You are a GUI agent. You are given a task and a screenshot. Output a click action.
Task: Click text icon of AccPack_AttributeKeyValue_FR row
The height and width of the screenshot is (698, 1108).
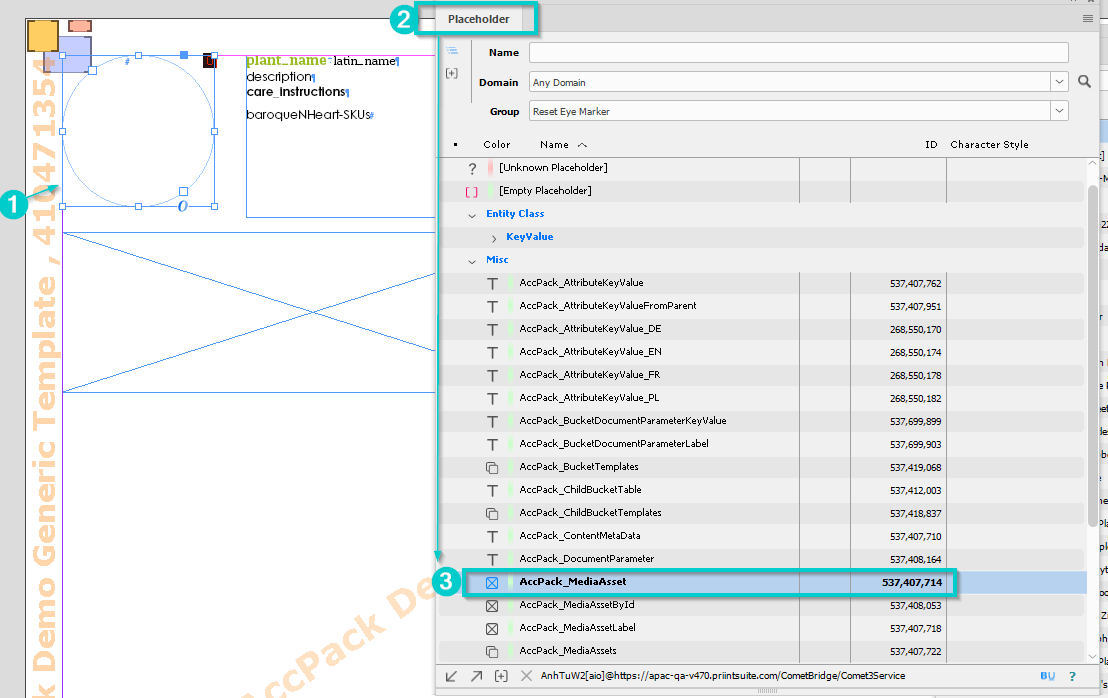point(493,375)
